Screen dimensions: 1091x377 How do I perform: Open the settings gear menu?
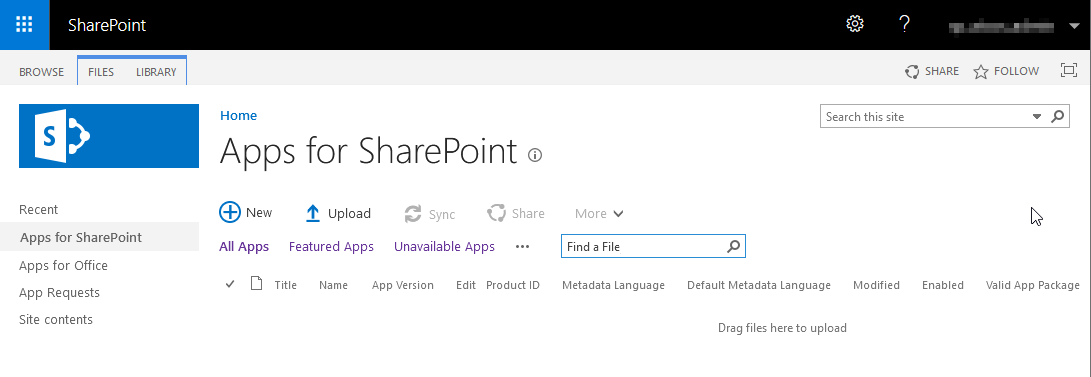(x=854, y=24)
